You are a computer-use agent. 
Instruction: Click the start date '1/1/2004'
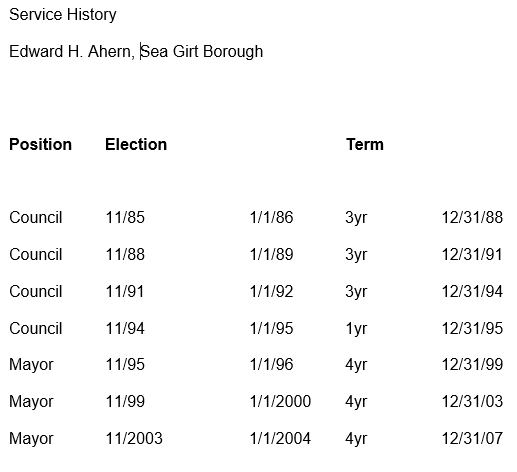[x=280, y=439]
